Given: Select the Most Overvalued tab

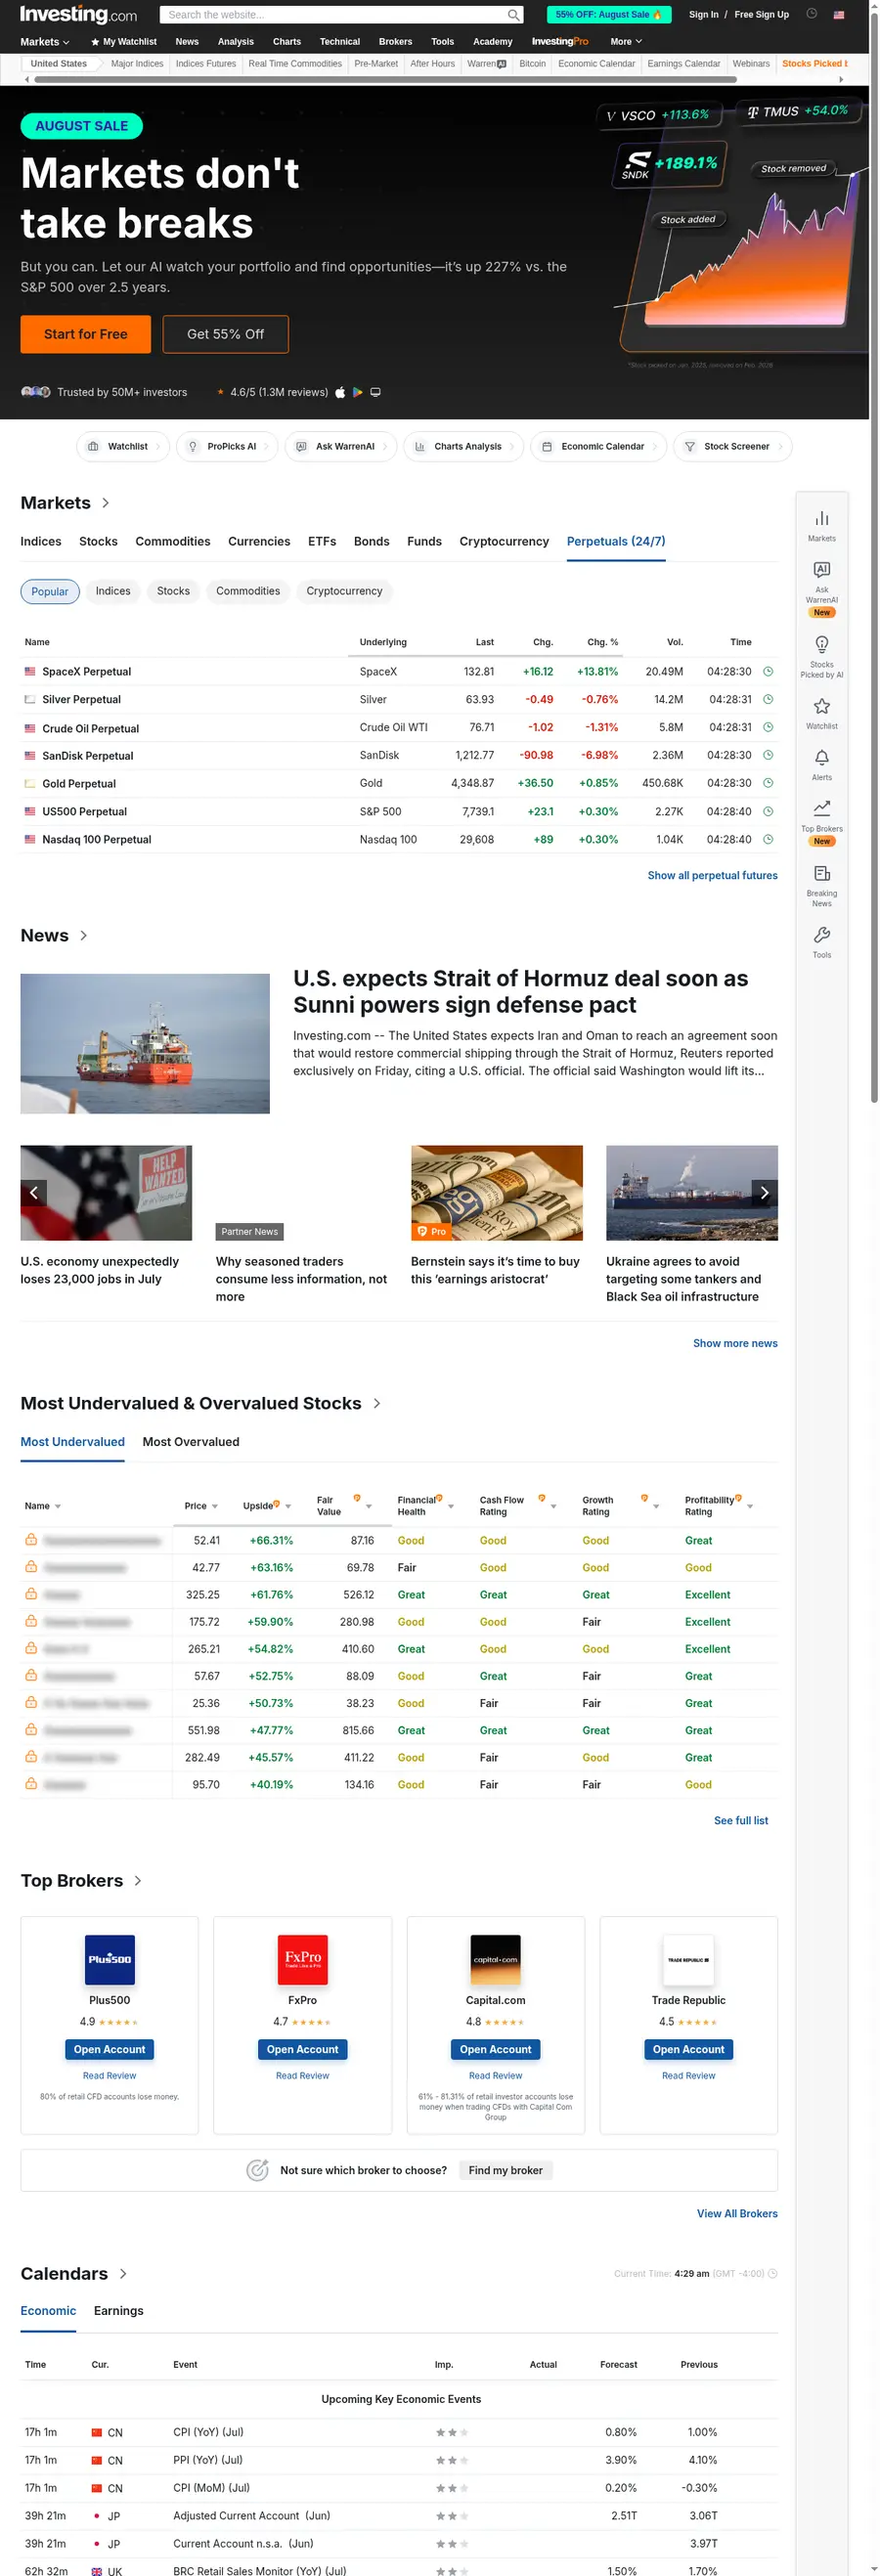Looking at the screenshot, I should pos(191,1442).
